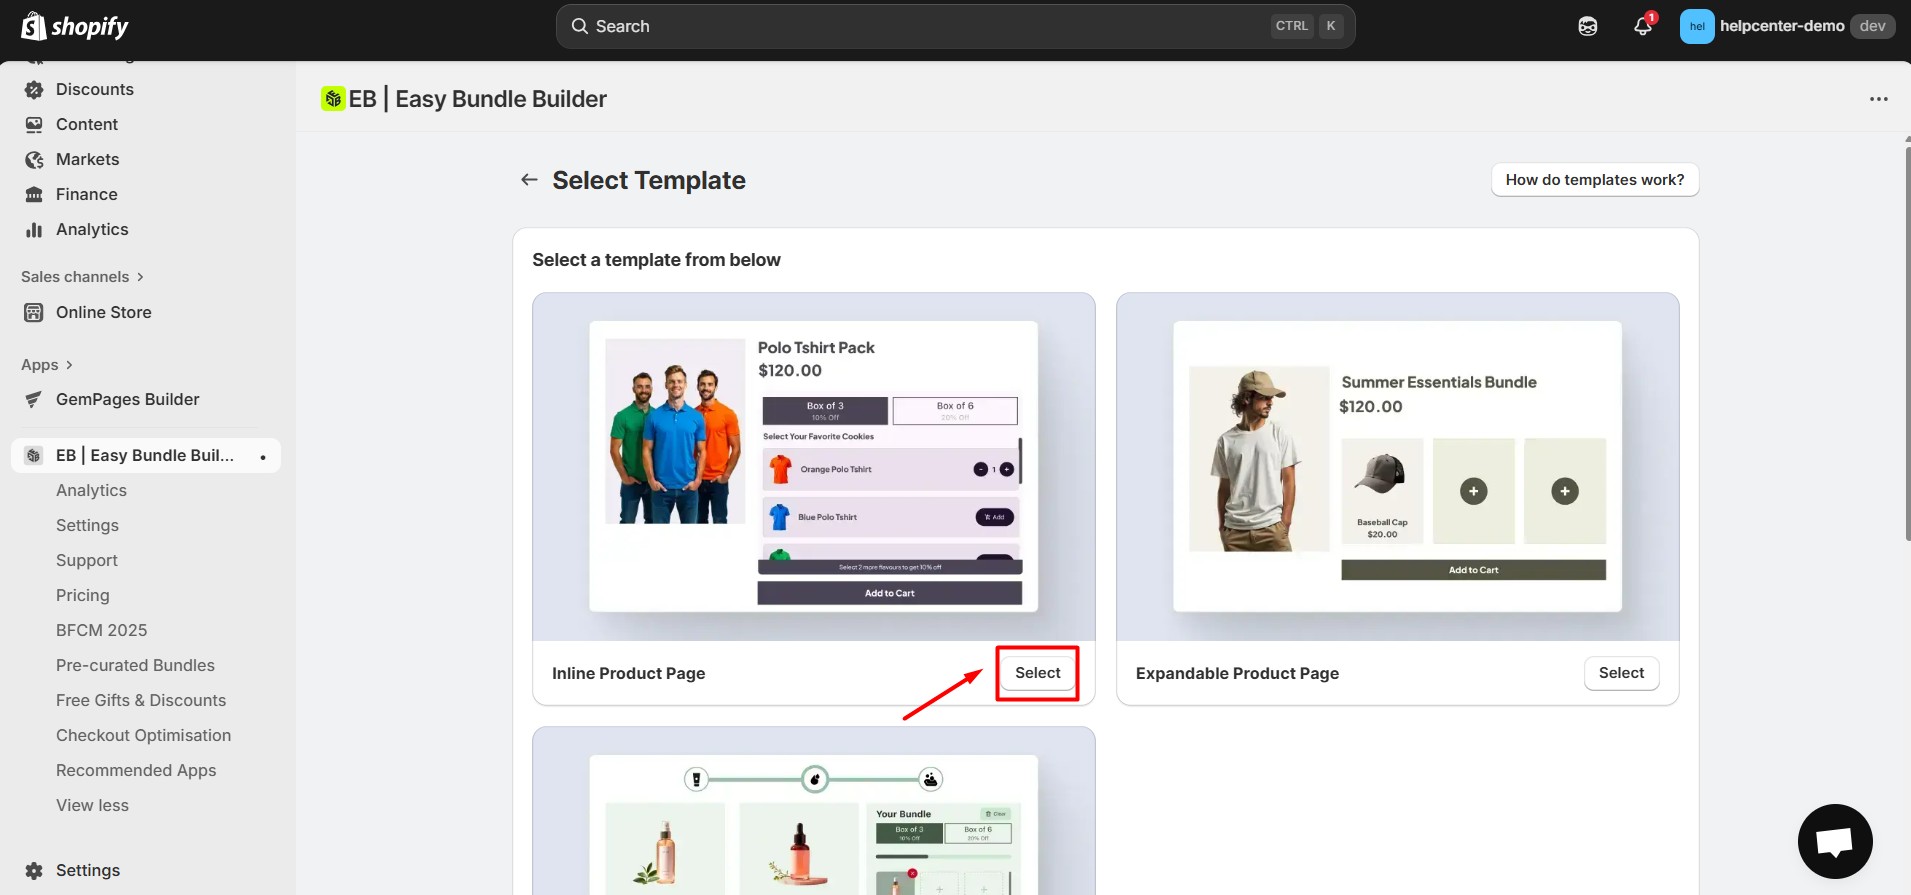The width and height of the screenshot is (1911, 895).
Task: Click the dev badge in top bar
Action: pyautogui.click(x=1872, y=26)
